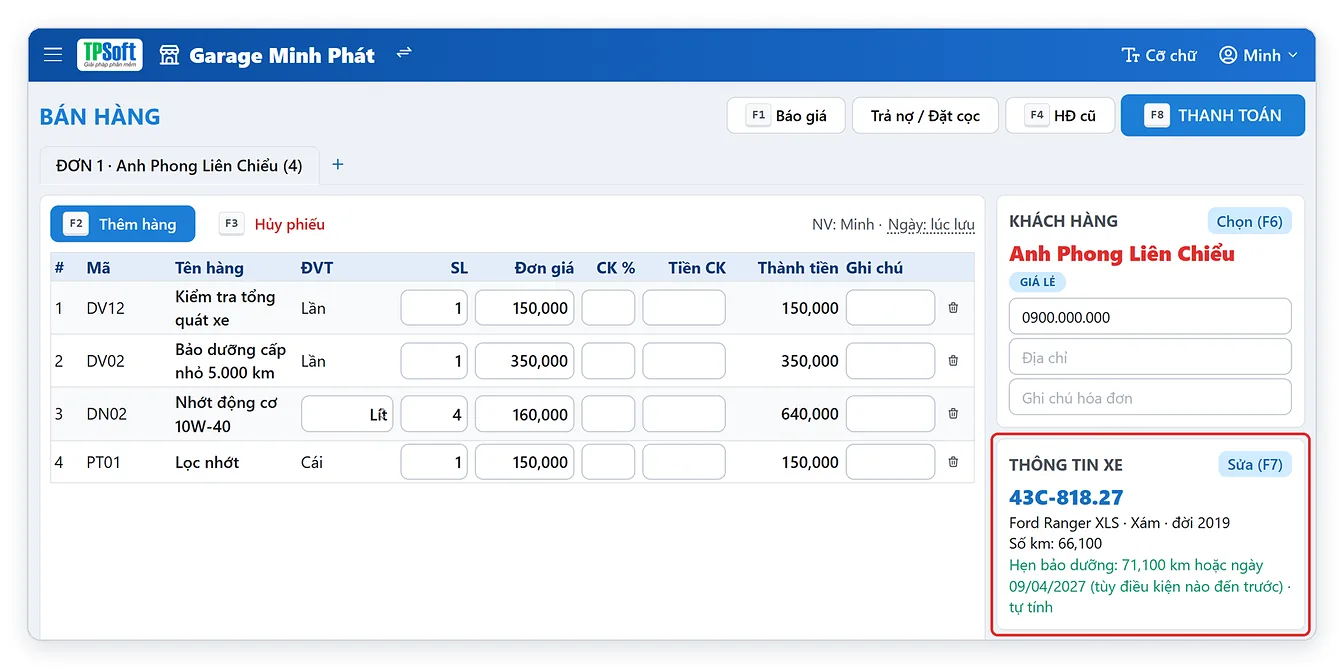Click the Ghi chú hóa đơn field
The height and width of the screenshot is (668, 1344).
click(1150, 397)
